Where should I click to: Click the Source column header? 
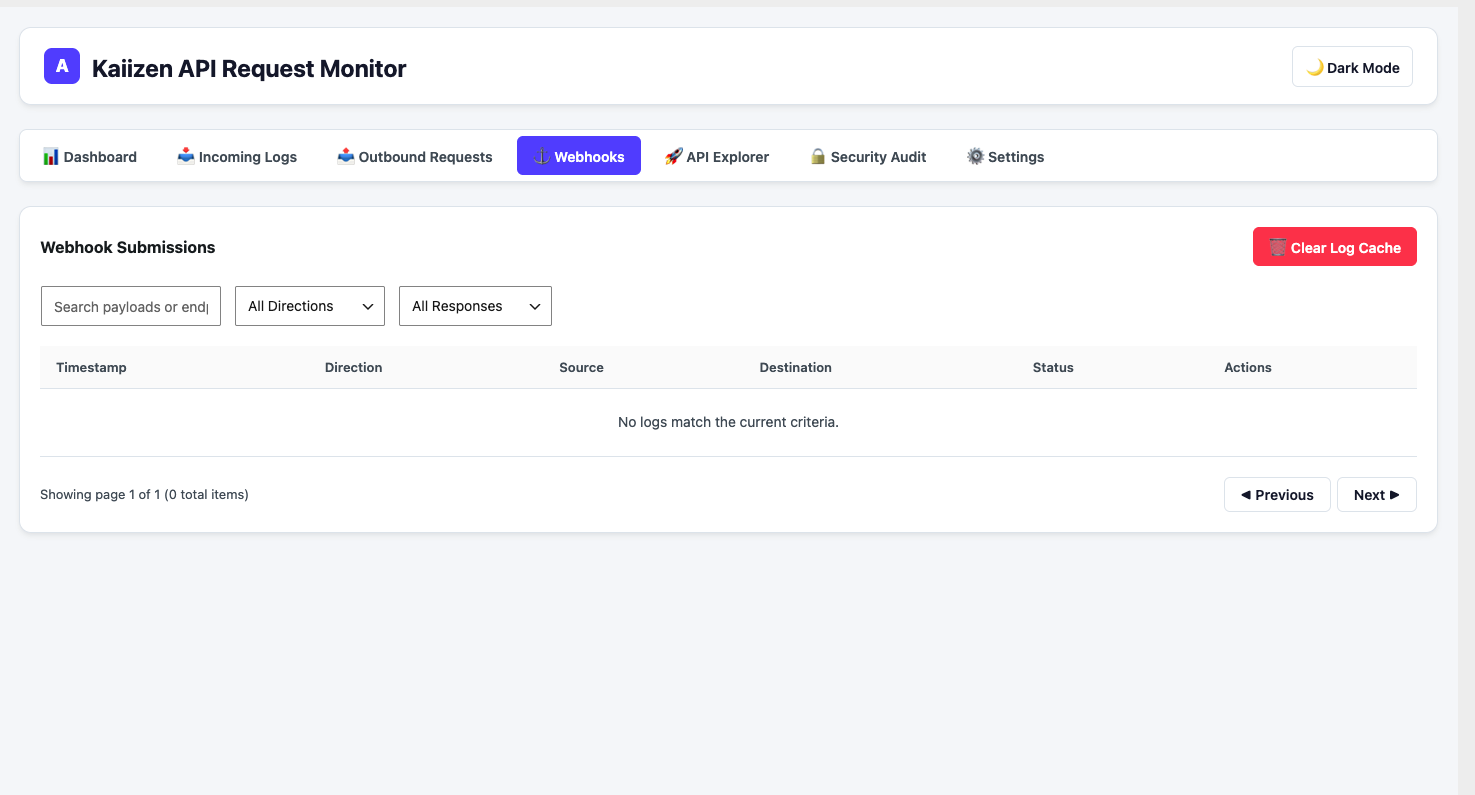(582, 367)
